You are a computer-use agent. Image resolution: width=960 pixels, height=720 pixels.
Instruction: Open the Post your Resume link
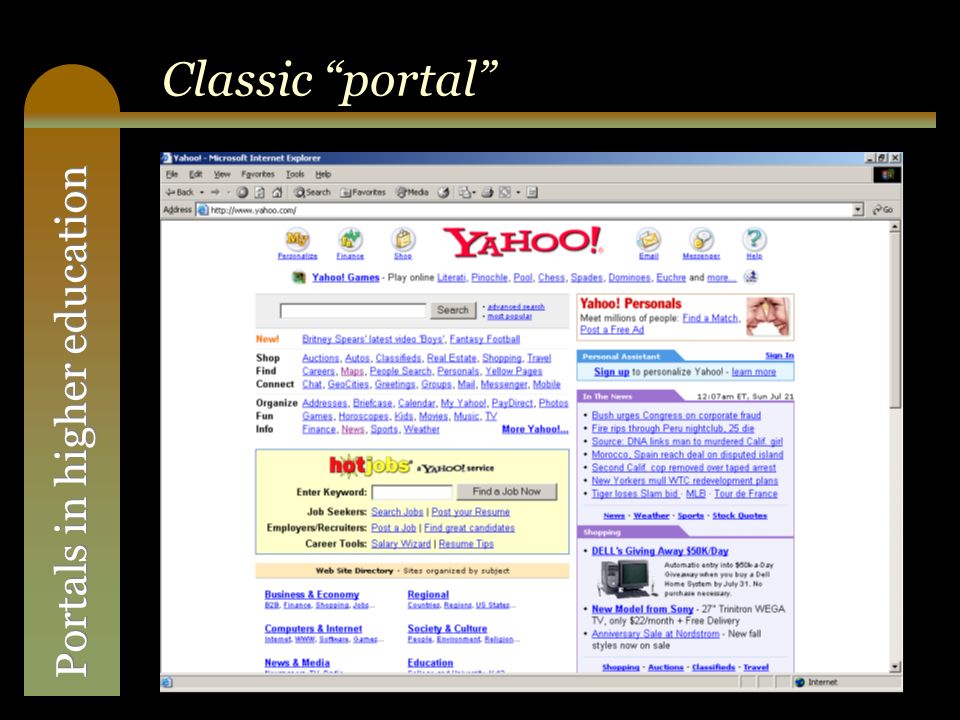pyautogui.click(x=470, y=512)
